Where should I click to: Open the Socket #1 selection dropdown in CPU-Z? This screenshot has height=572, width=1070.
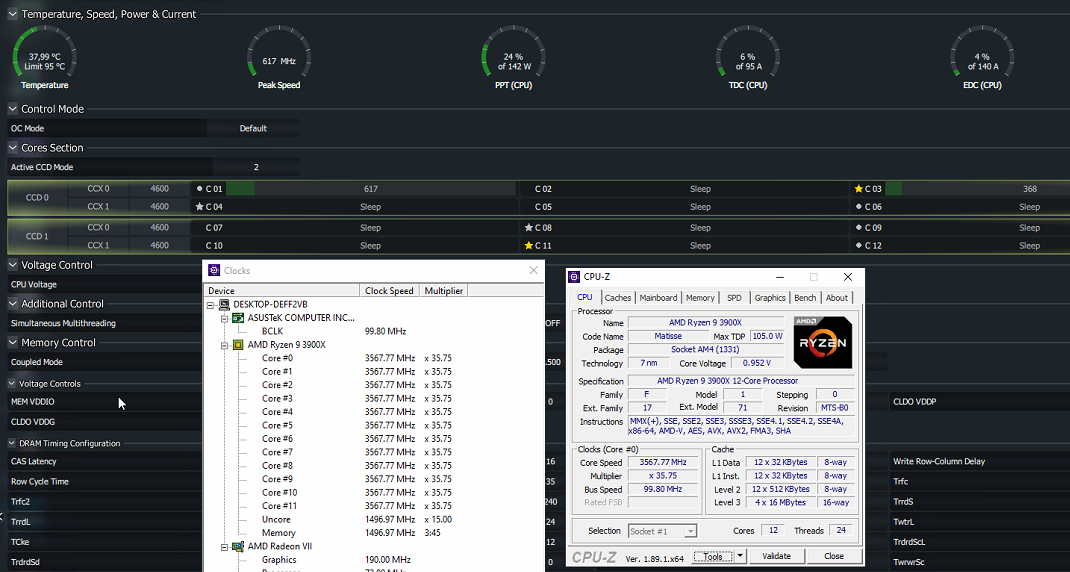[x=691, y=531]
